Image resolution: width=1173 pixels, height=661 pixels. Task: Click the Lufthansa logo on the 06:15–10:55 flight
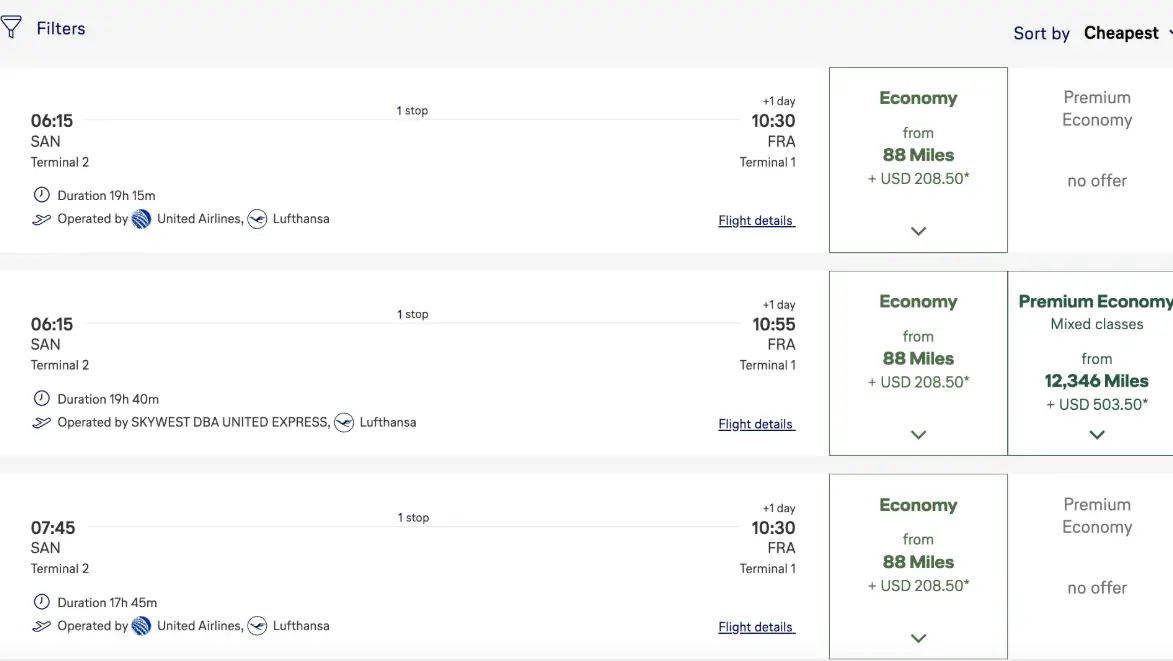pyautogui.click(x=344, y=422)
